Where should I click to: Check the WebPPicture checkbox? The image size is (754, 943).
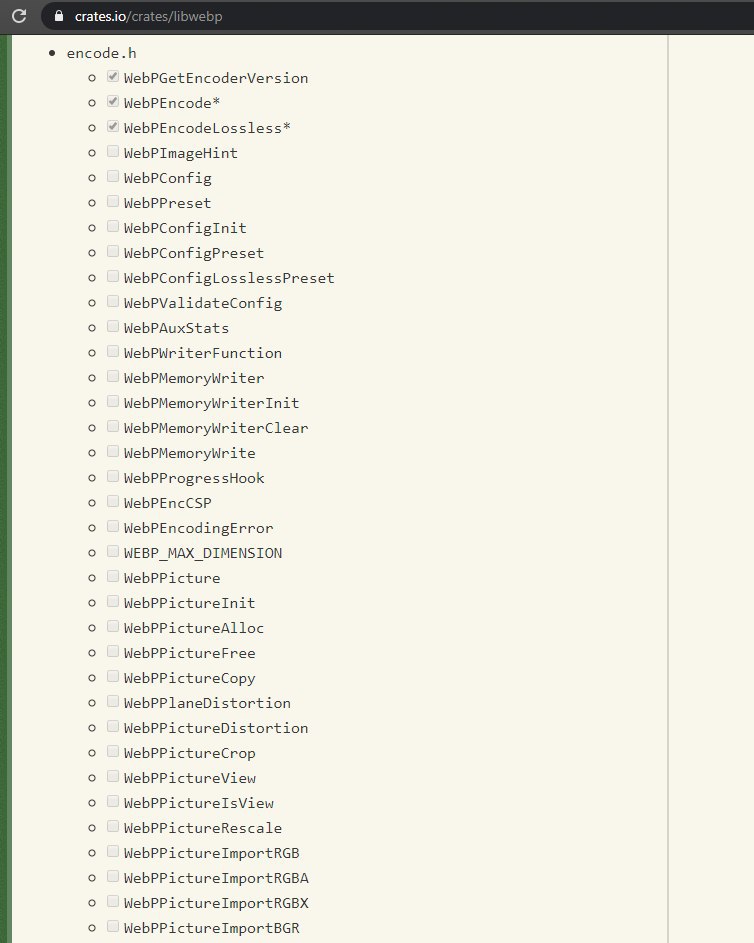(113, 577)
